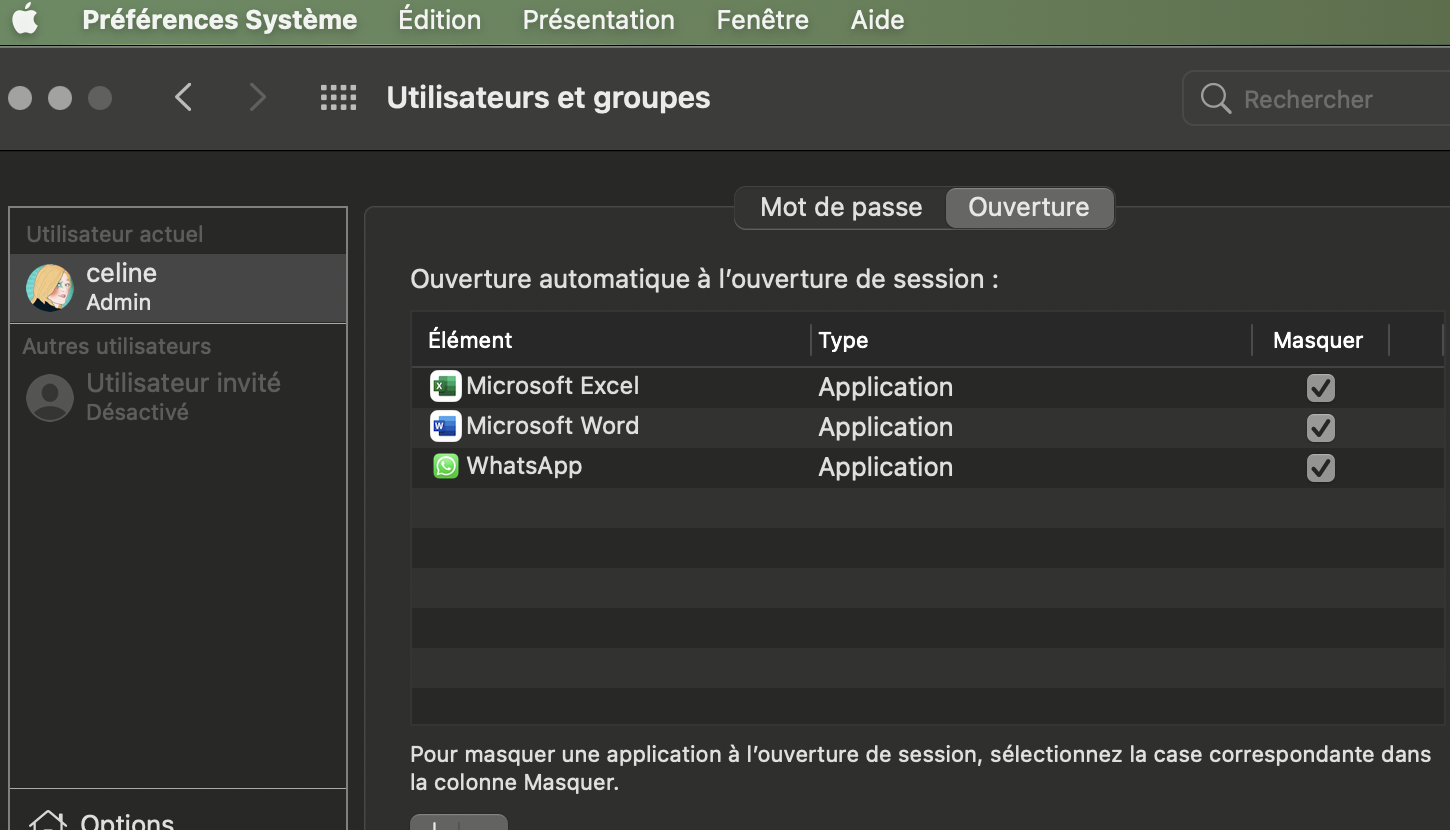The width and height of the screenshot is (1450, 830).
Task: Select the Ouverture tab
Action: pos(1028,207)
